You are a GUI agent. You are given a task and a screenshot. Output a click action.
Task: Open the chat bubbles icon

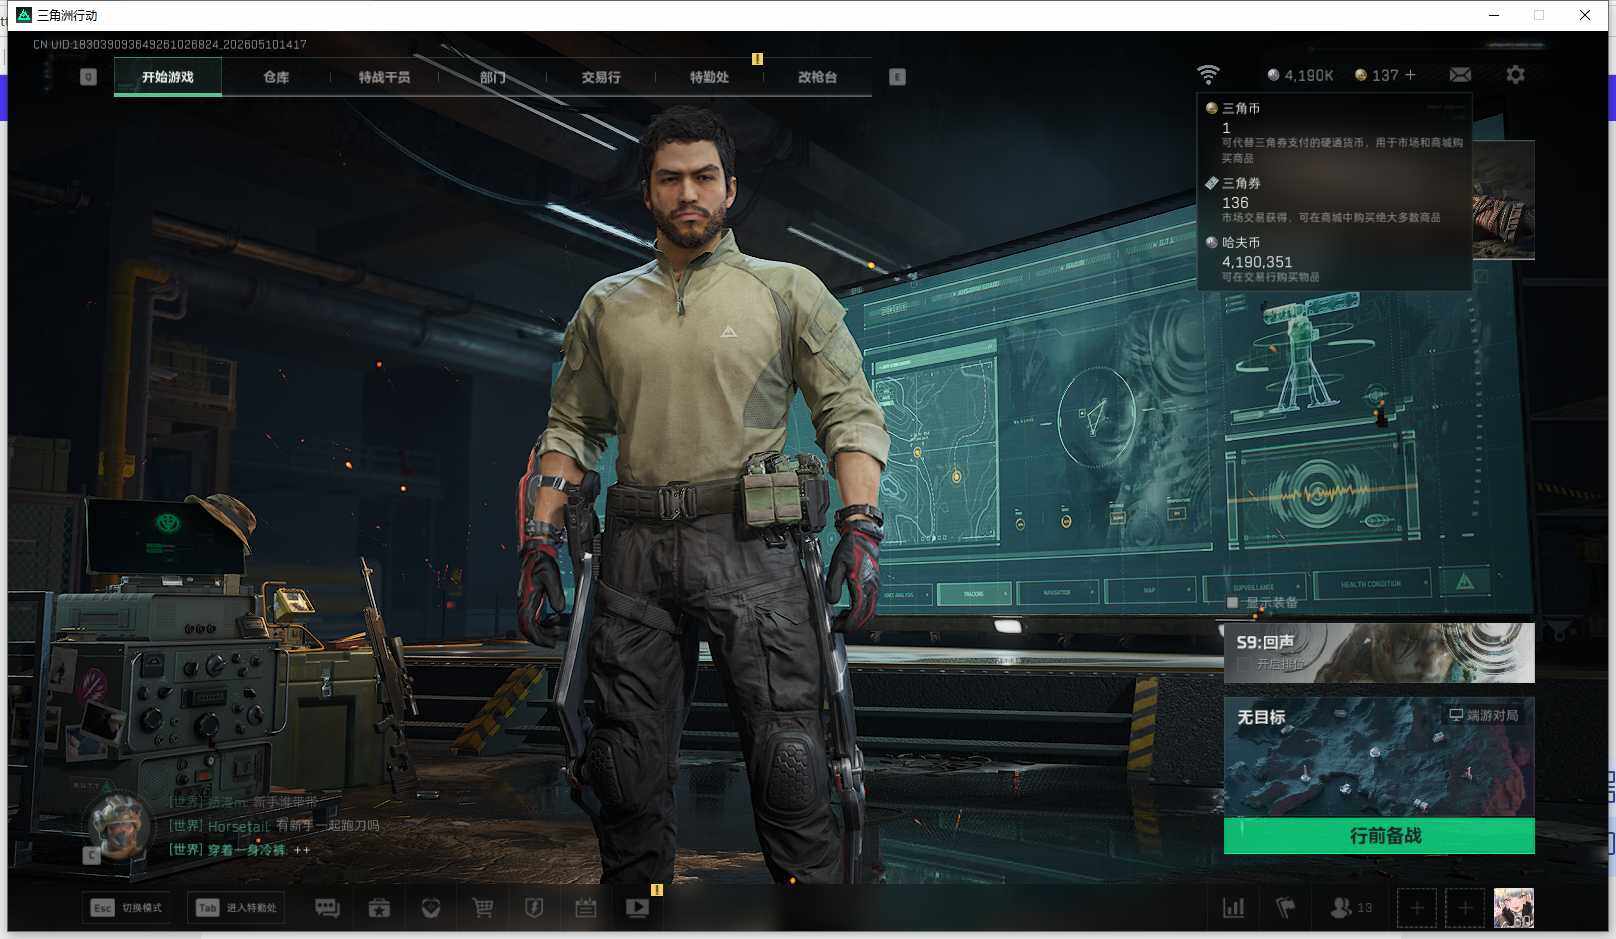[x=327, y=907]
